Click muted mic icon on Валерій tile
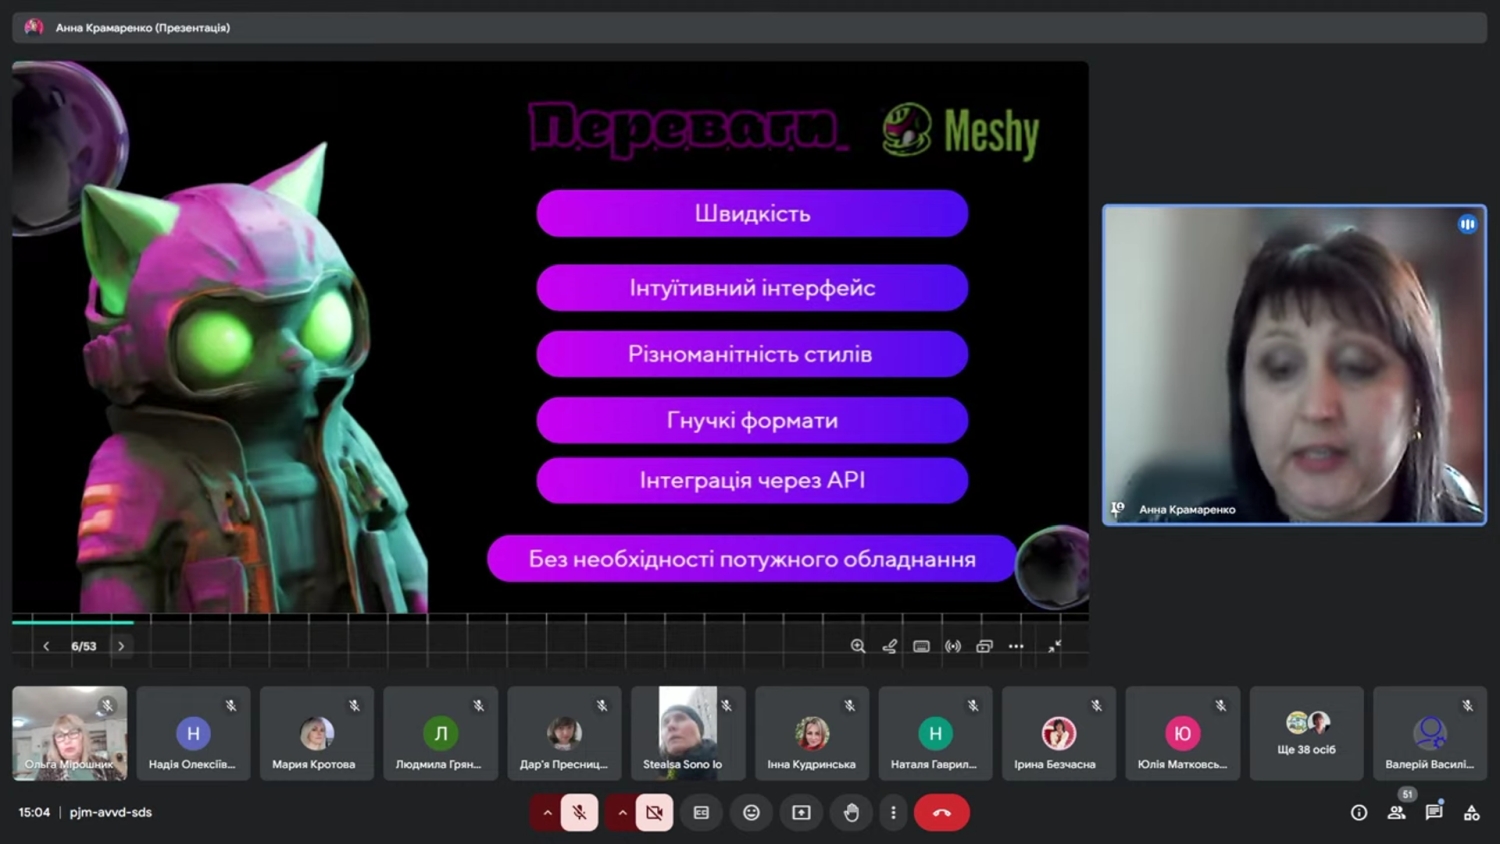The height and width of the screenshot is (844, 1500). point(1468,705)
